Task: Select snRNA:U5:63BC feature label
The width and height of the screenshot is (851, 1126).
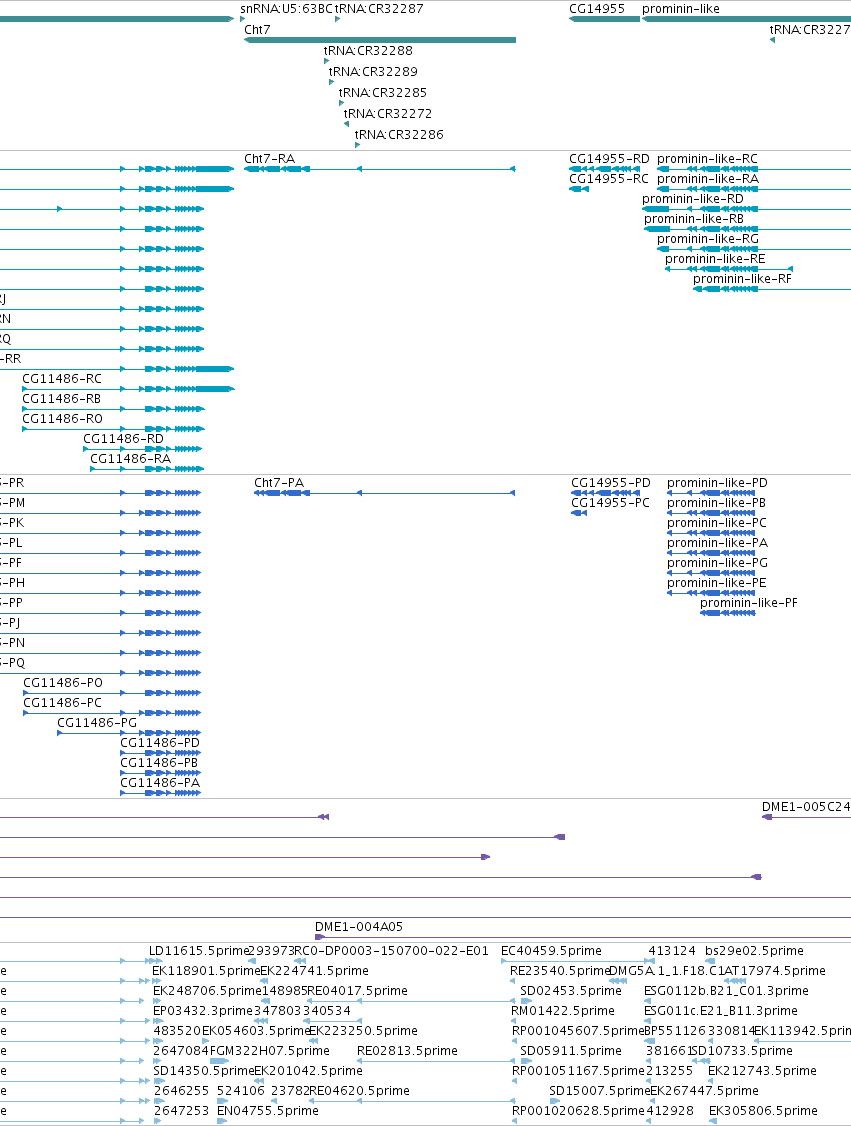Action: [x=286, y=9]
